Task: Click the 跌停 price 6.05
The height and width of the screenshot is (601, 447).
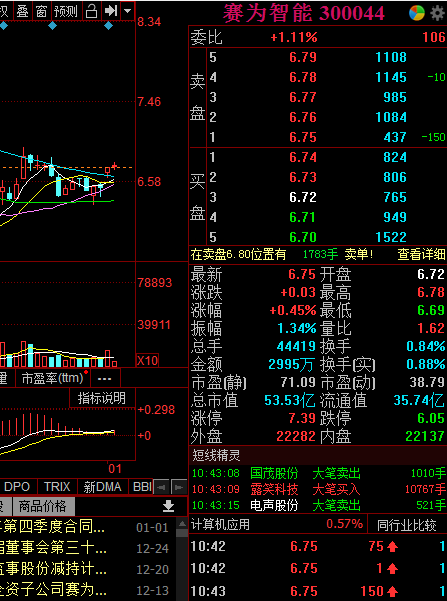Action: pyautogui.click(x=431, y=418)
